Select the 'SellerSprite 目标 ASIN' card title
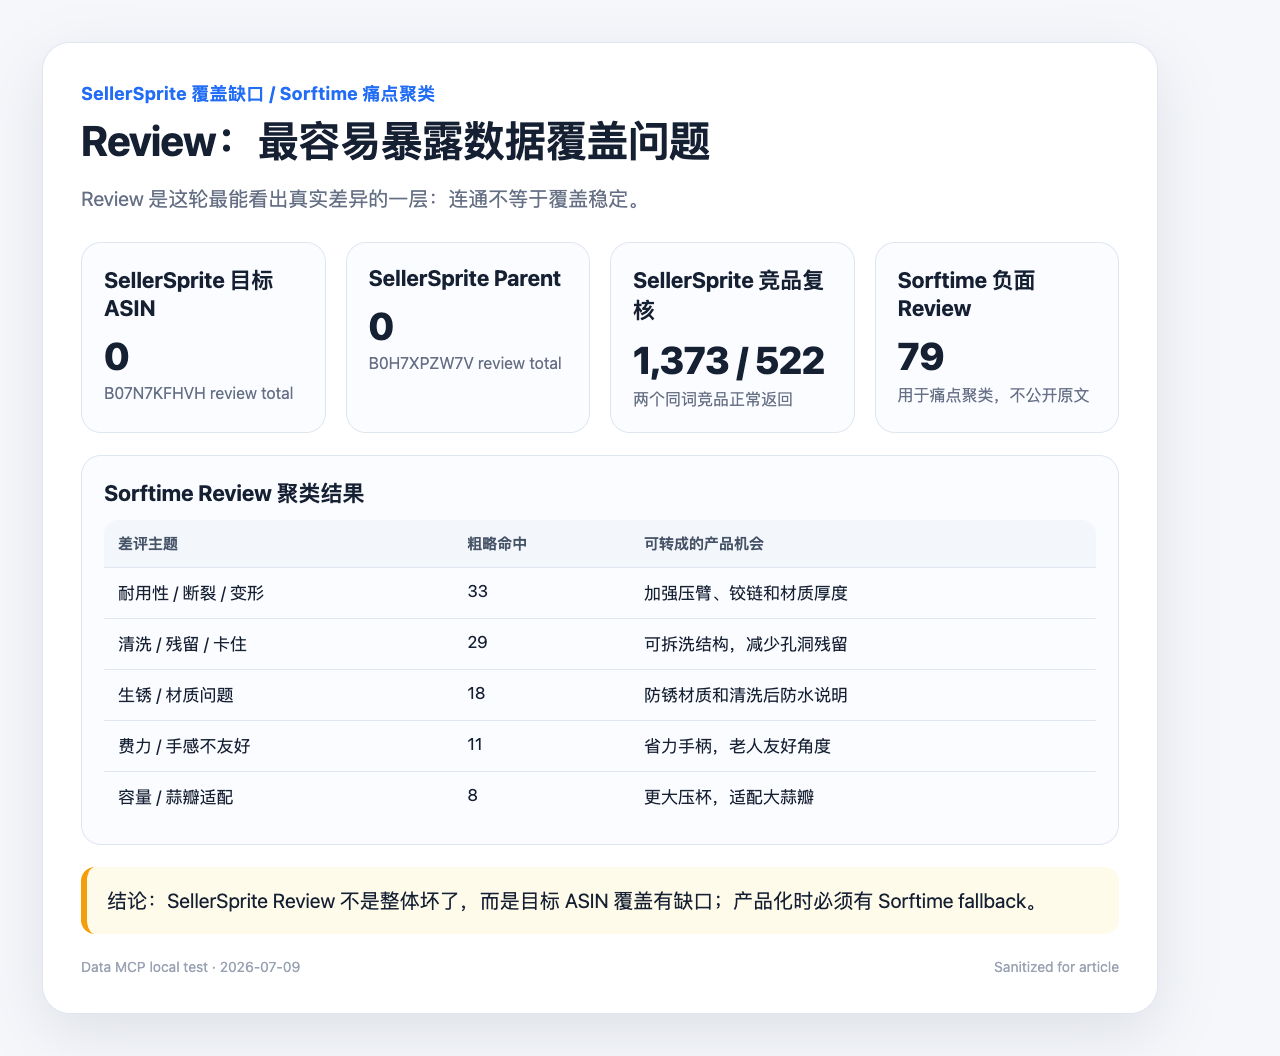Viewport: 1280px width, 1056px height. (189, 294)
